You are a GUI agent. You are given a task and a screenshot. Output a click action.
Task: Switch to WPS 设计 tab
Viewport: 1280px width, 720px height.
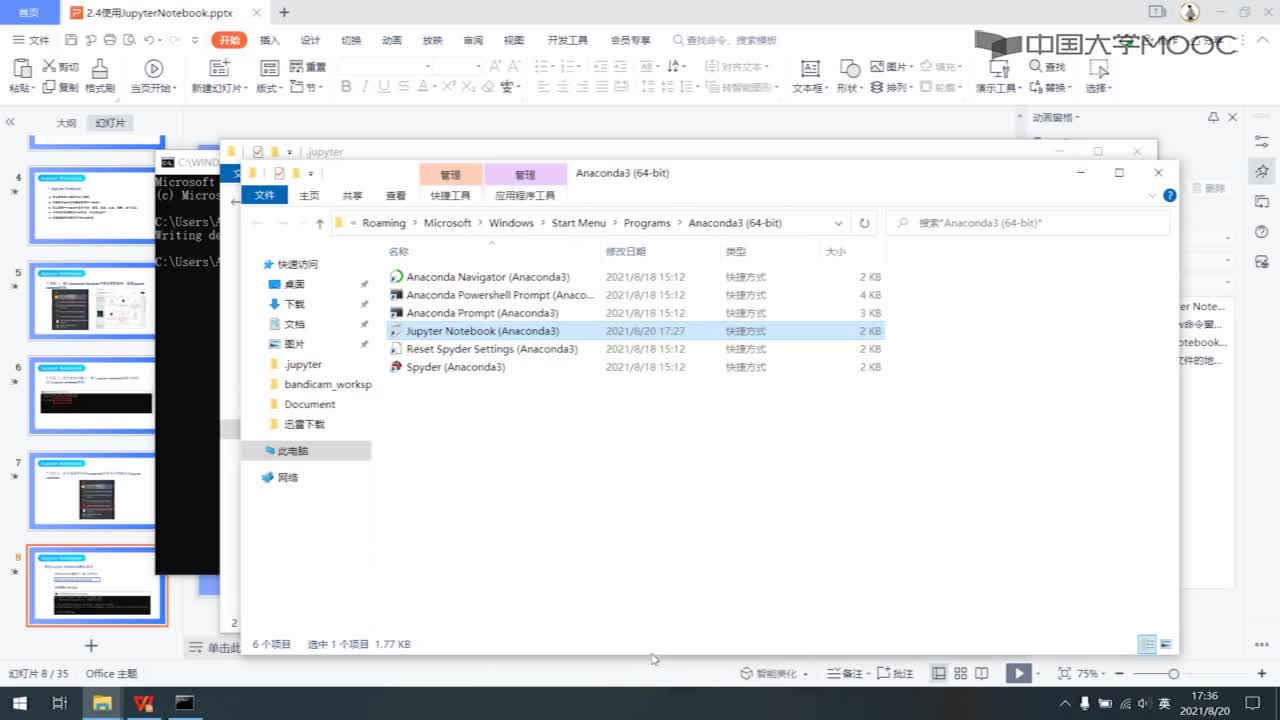click(x=311, y=40)
